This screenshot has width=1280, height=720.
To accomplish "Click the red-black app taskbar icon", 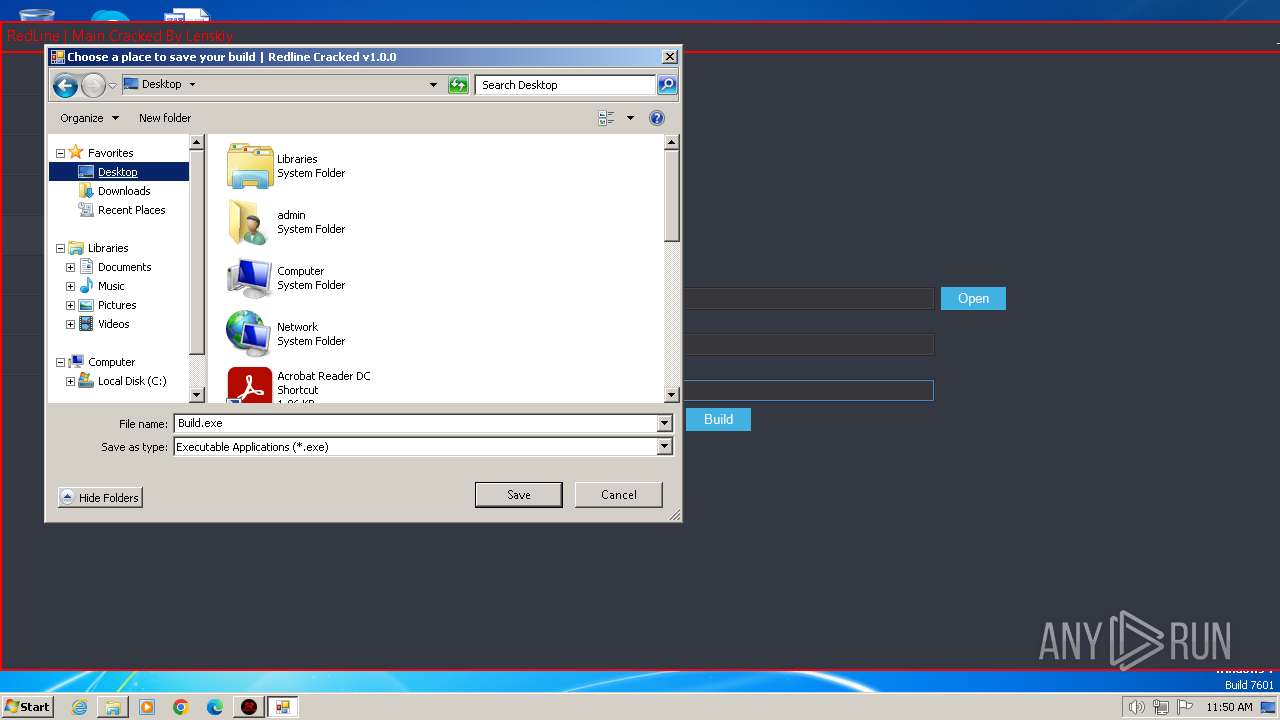I will [x=249, y=707].
